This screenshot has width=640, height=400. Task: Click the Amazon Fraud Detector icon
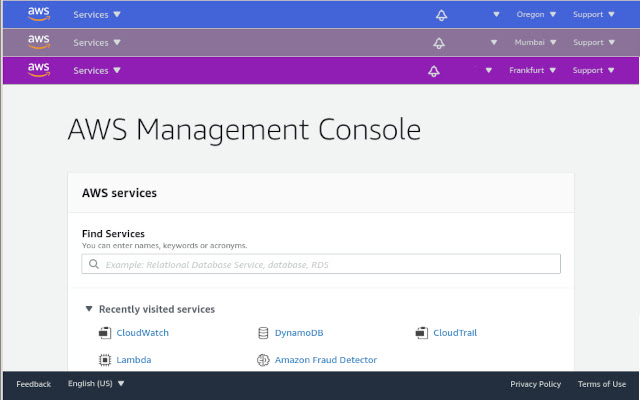point(264,360)
